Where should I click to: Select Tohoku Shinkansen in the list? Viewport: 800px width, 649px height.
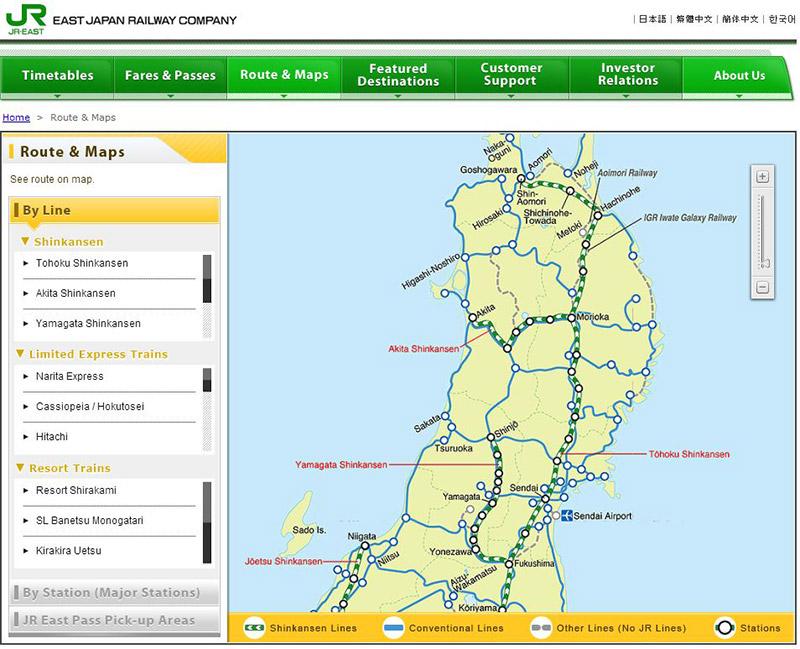[x=82, y=264]
